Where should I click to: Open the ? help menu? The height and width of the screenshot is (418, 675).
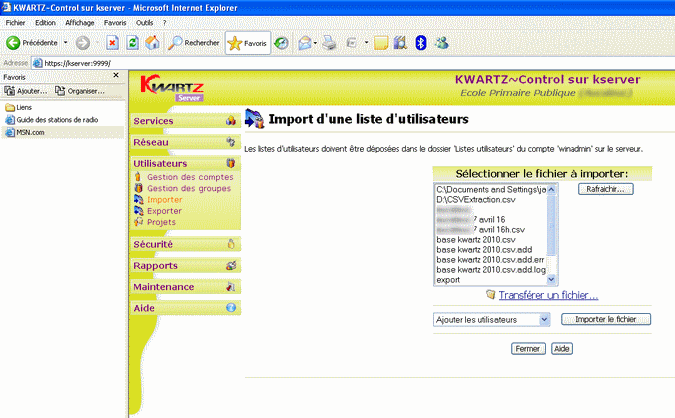coord(164,23)
